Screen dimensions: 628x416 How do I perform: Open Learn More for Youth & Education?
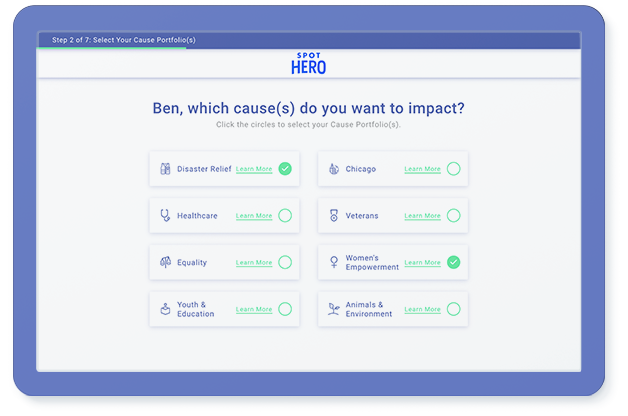[254, 309]
